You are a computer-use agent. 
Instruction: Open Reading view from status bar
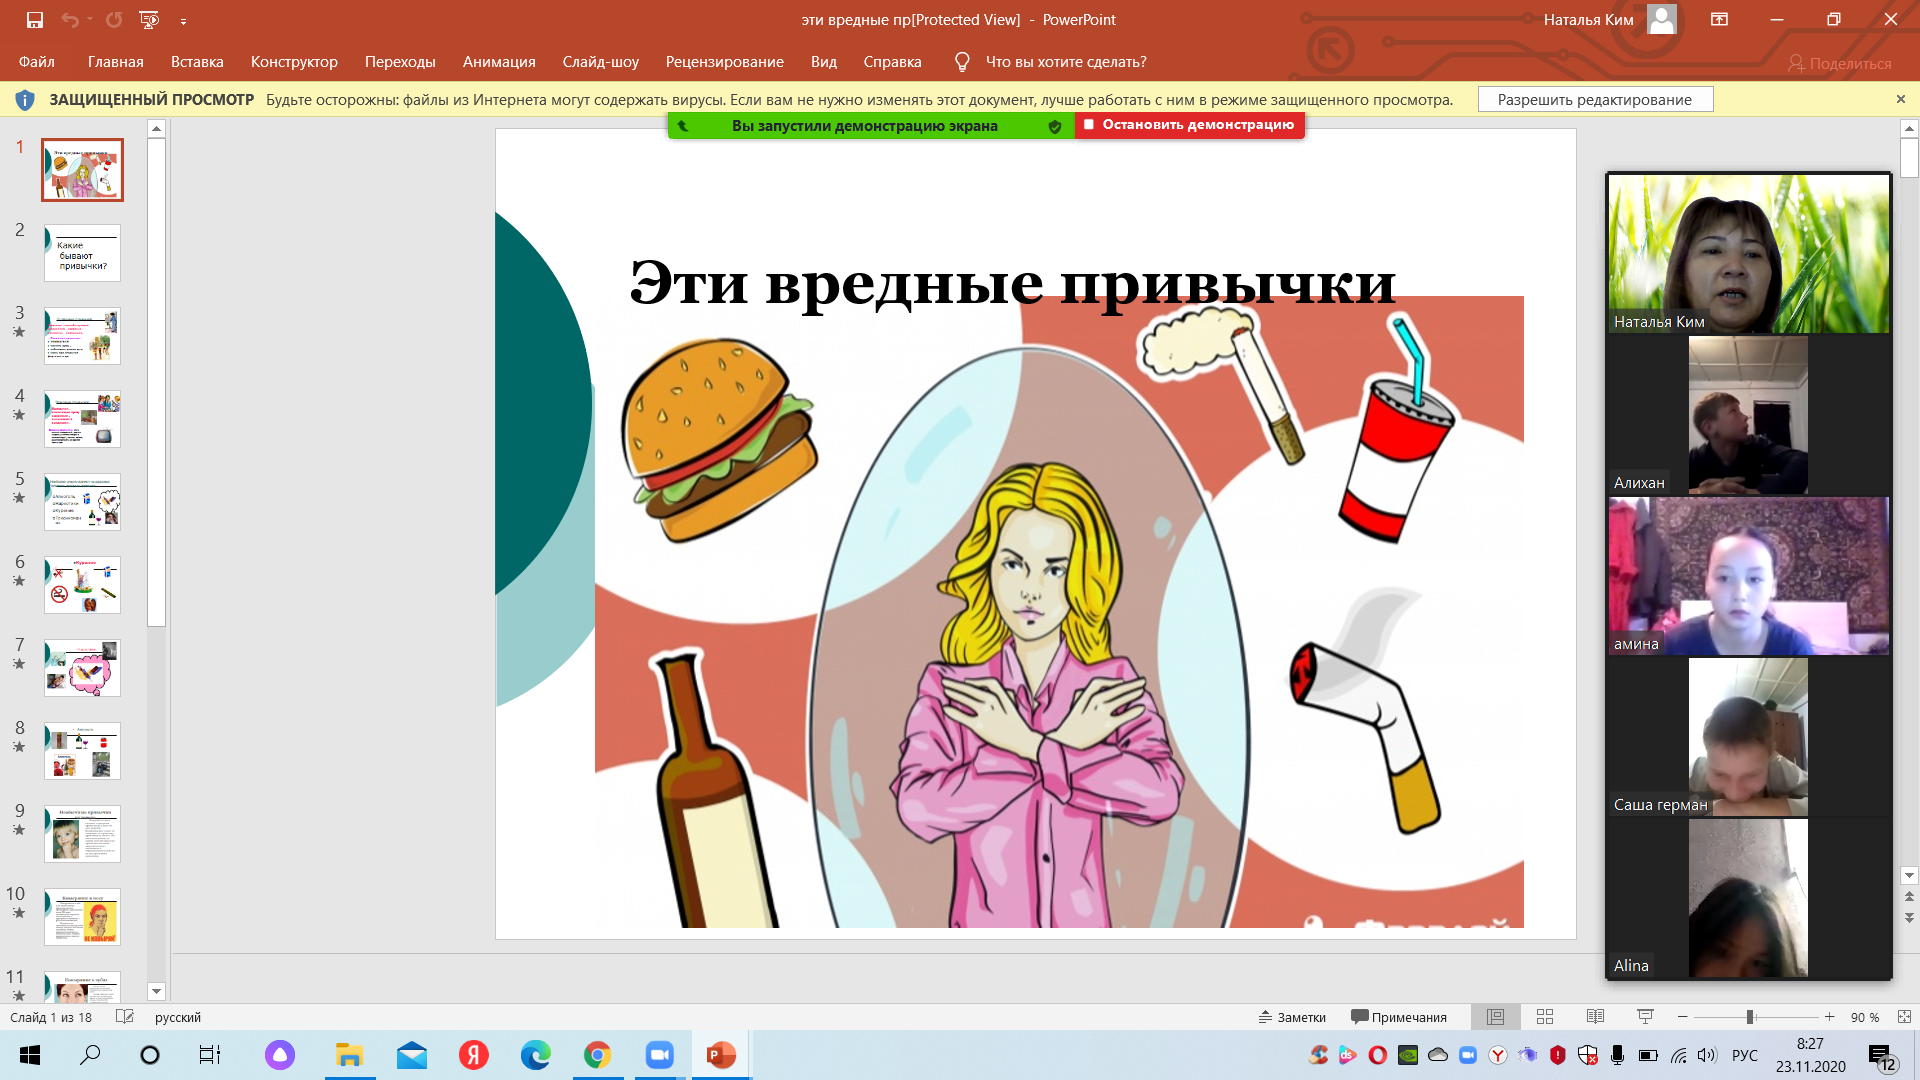(x=1595, y=1017)
